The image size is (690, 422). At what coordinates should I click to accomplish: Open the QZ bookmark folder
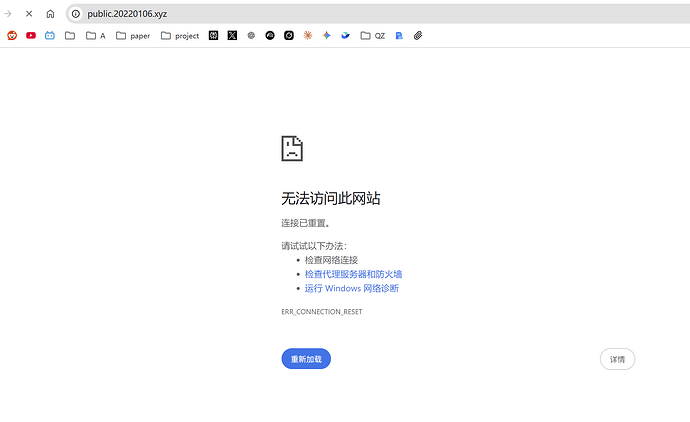pos(373,36)
